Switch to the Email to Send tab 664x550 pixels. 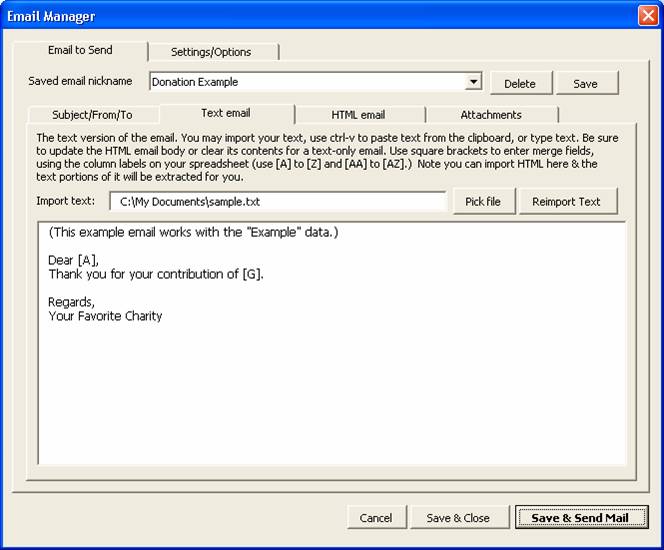click(80, 50)
